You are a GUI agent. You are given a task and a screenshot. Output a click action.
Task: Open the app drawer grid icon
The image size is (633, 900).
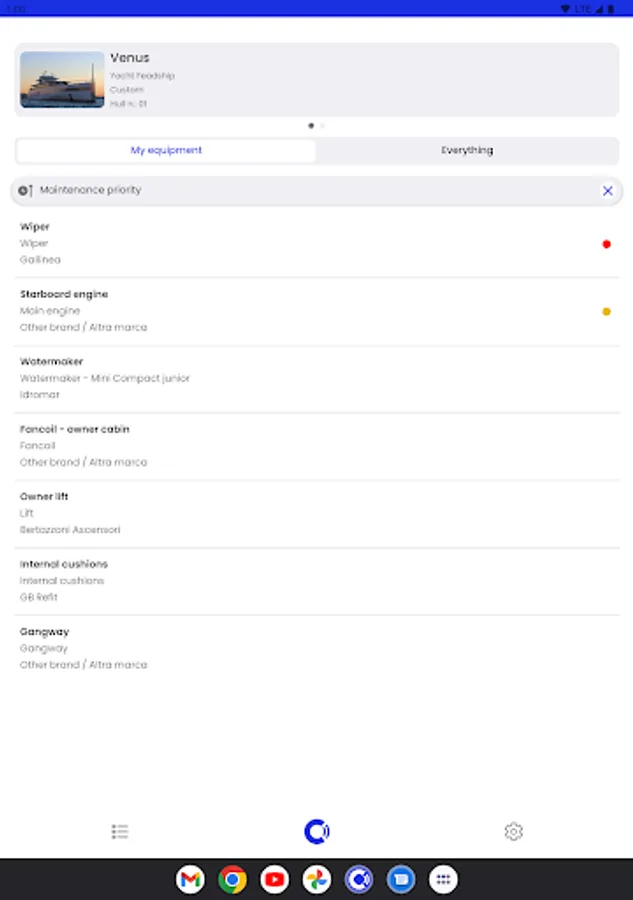point(443,879)
